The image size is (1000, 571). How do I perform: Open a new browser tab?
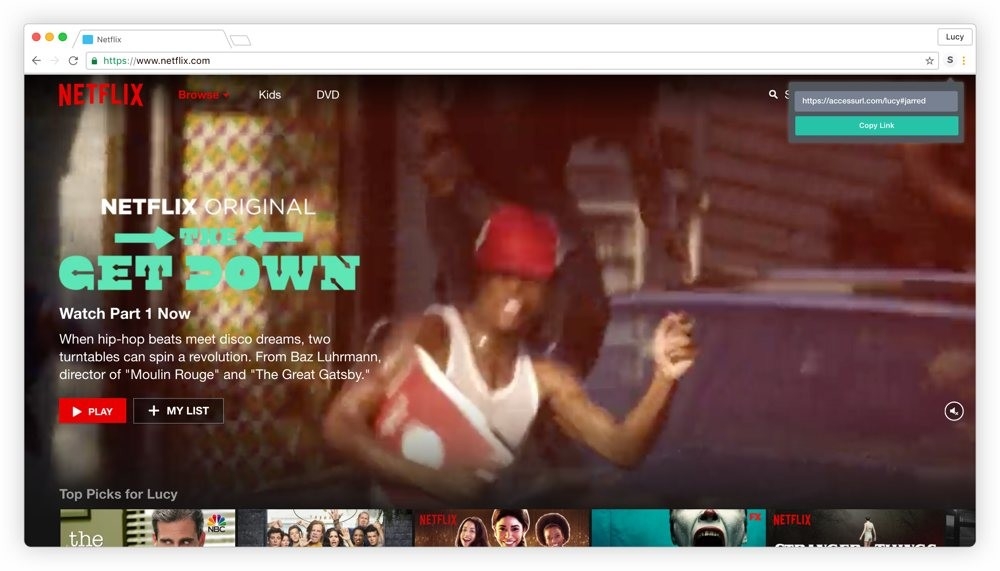pyautogui.click(x=240, y=40)
